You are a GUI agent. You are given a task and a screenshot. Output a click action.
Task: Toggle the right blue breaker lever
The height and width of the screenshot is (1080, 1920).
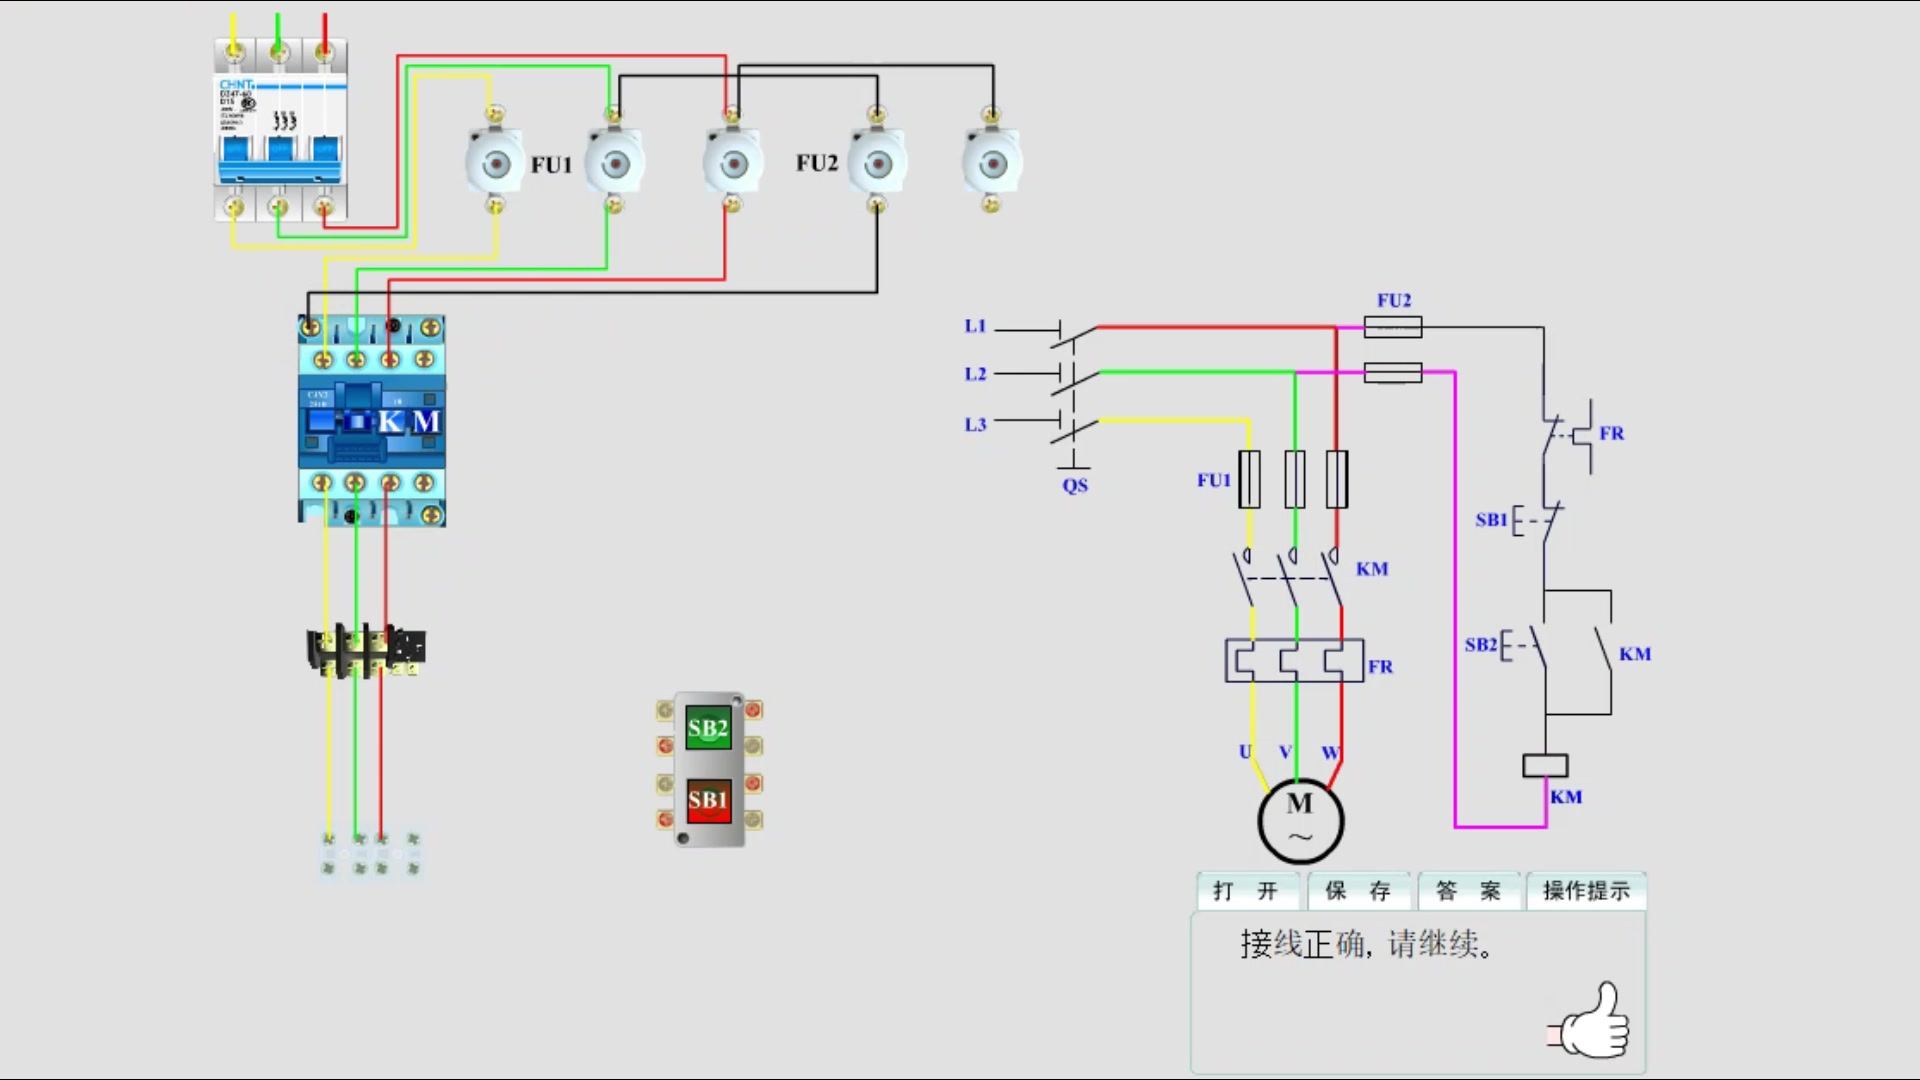(x=326, y=150)
